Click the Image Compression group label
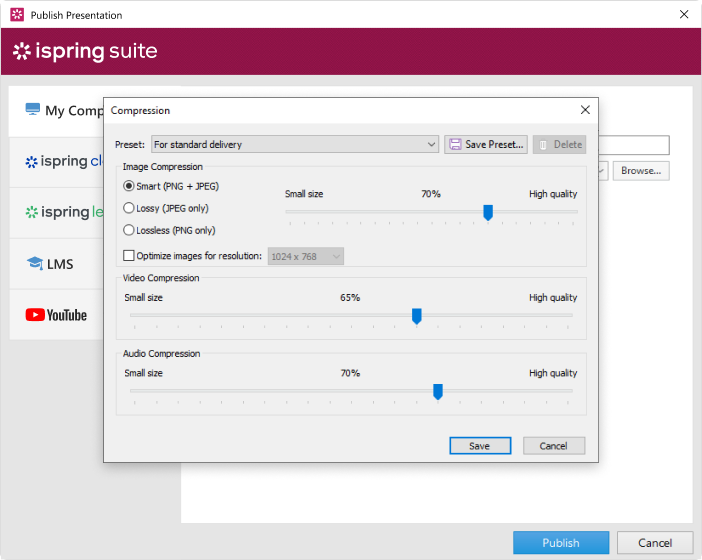The width and height of the screenshot is (702, 560). [163, 167]
